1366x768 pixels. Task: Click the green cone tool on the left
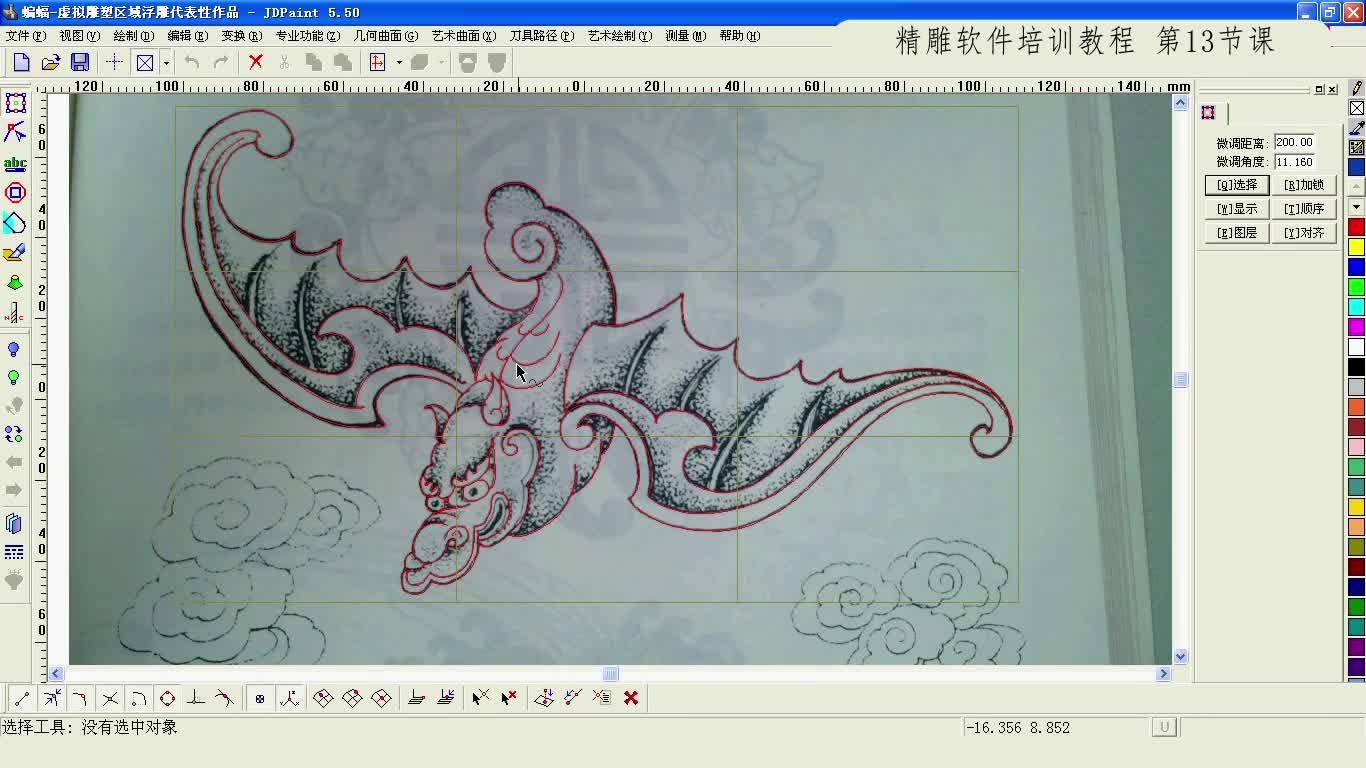(15, 283)
